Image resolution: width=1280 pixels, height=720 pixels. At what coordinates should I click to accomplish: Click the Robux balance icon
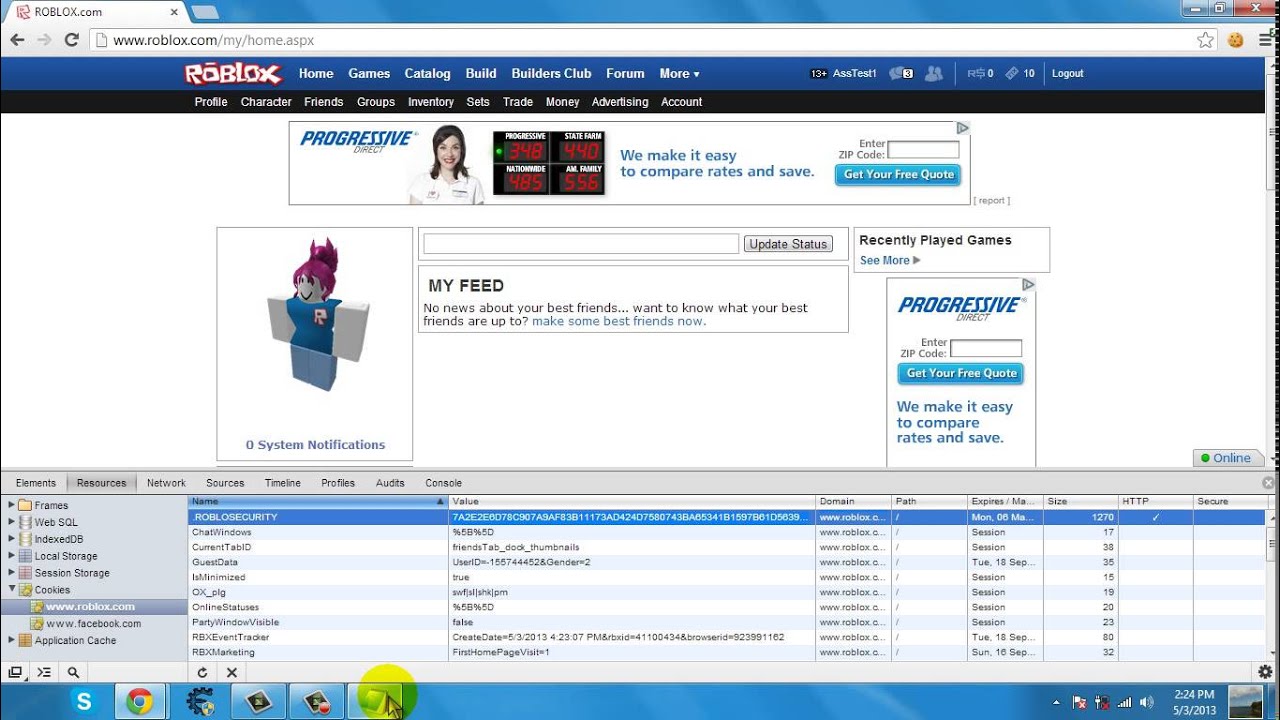point(976,73)
